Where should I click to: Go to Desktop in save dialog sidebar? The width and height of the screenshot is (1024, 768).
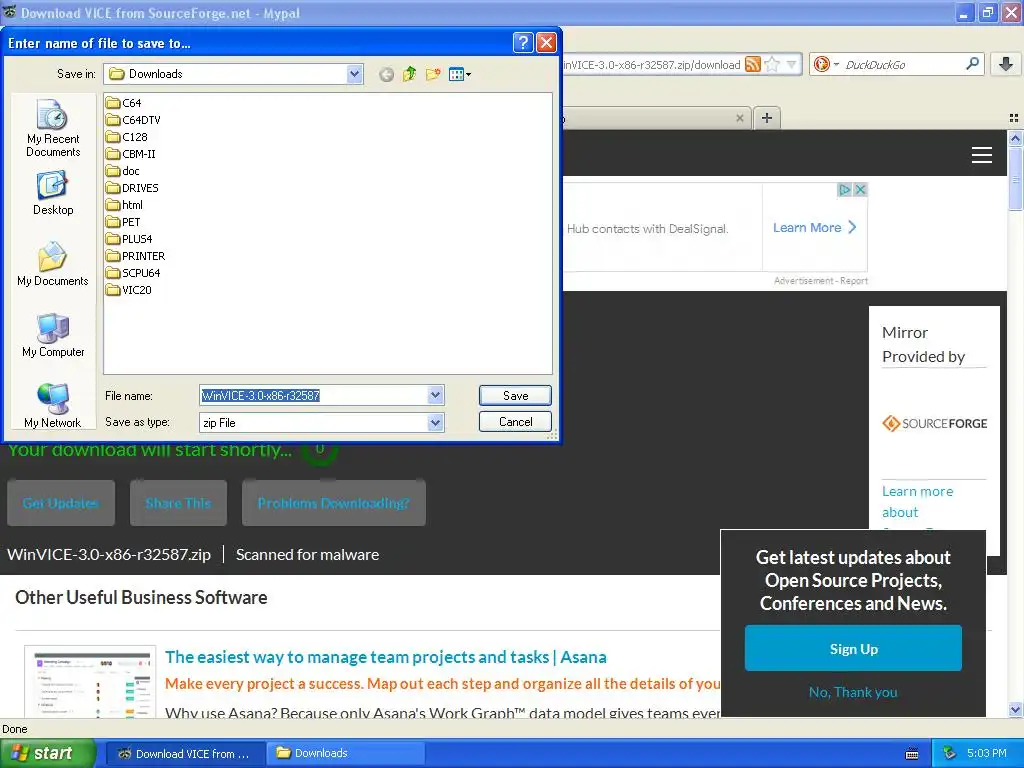[53, 193]
